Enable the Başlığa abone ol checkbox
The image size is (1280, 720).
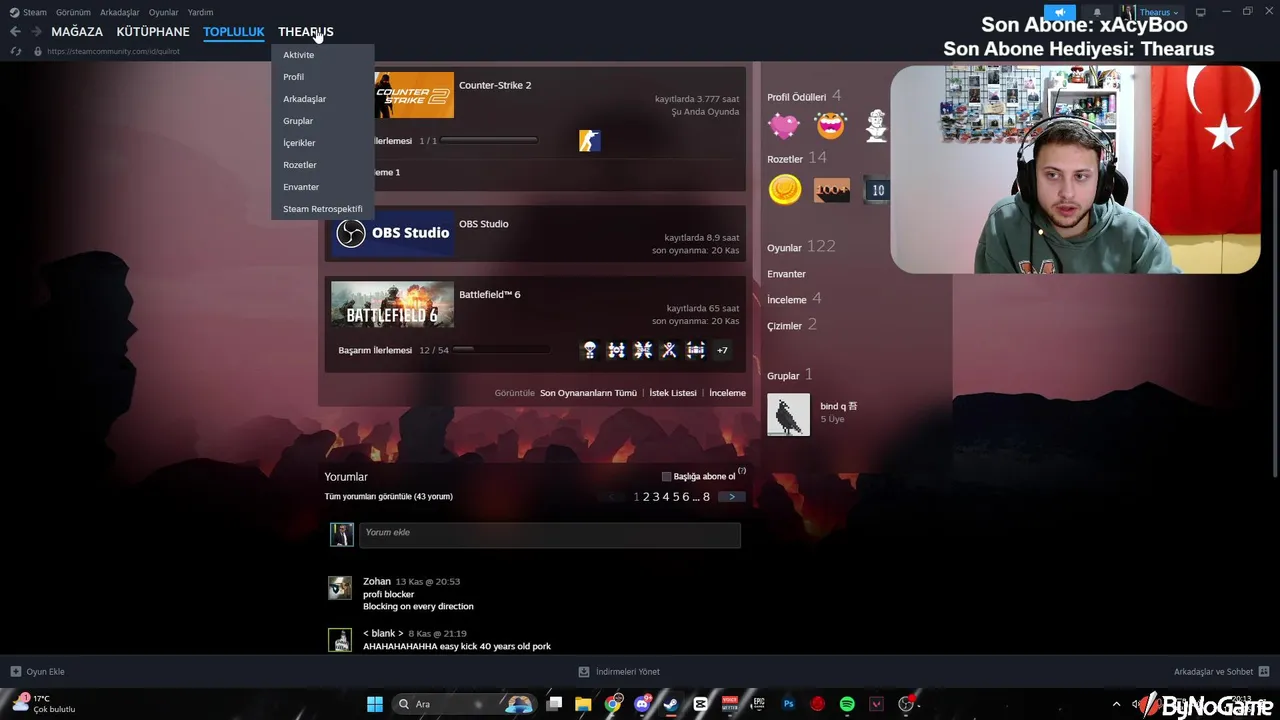click(x=667, y=477)
